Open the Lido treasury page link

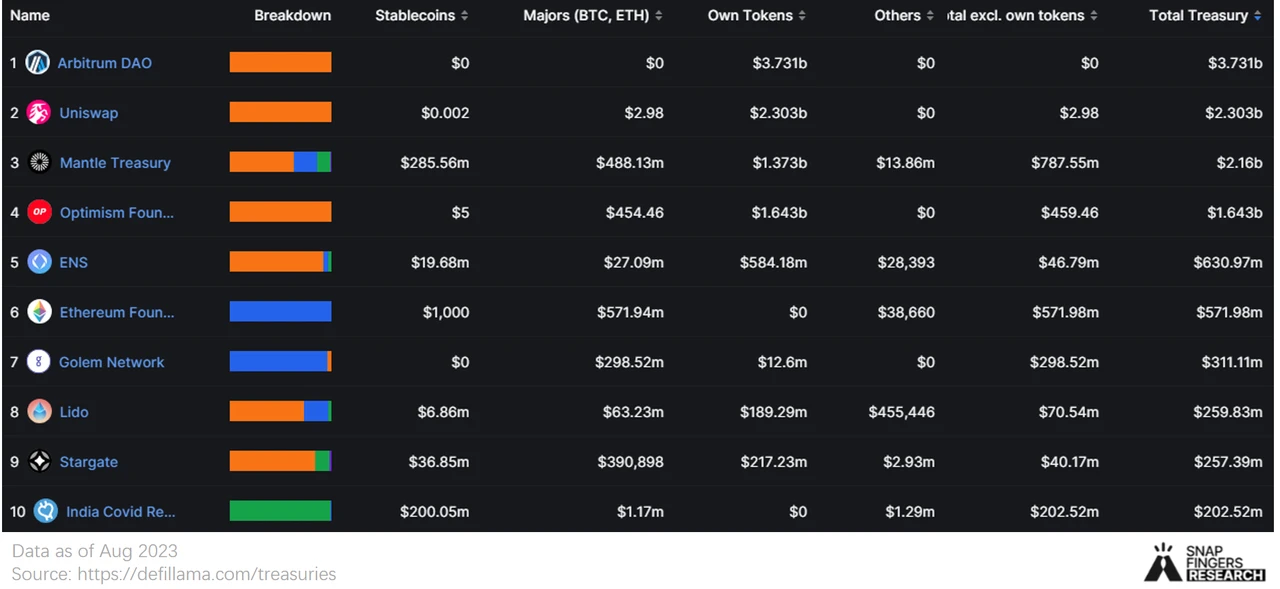click(x=74, y=412)
